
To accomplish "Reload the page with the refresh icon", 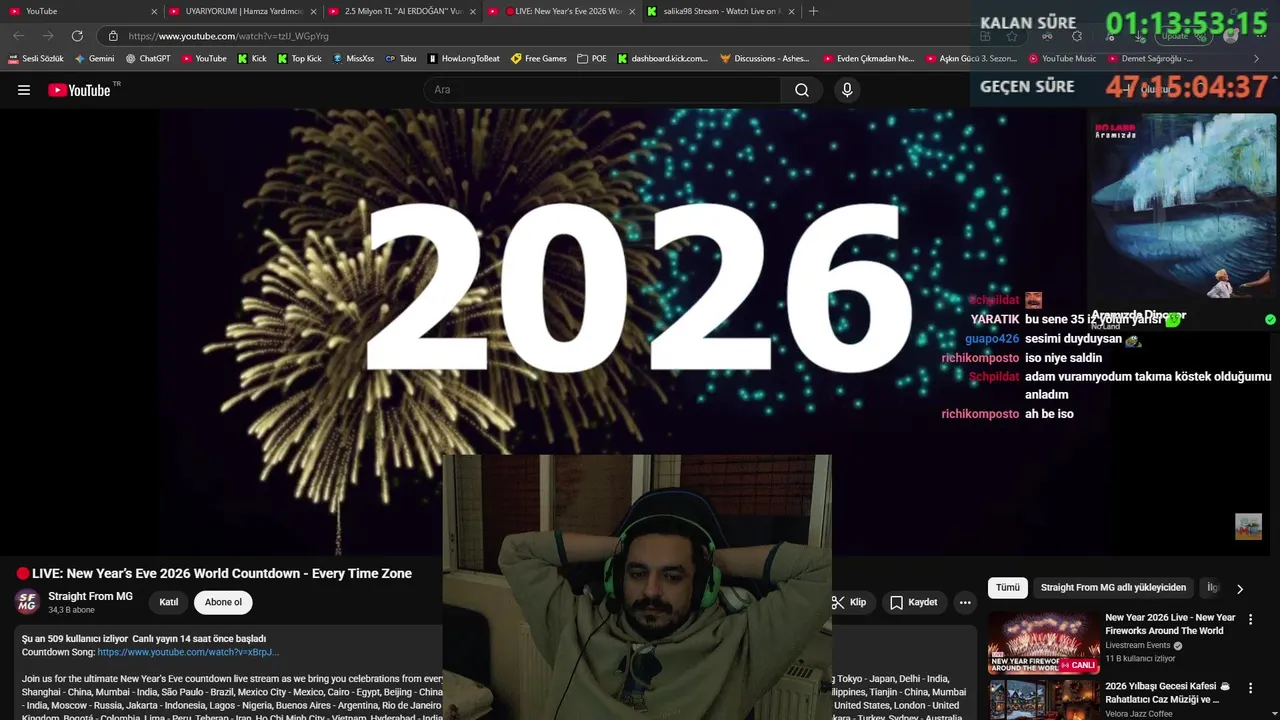I will (x=77, y=36).
